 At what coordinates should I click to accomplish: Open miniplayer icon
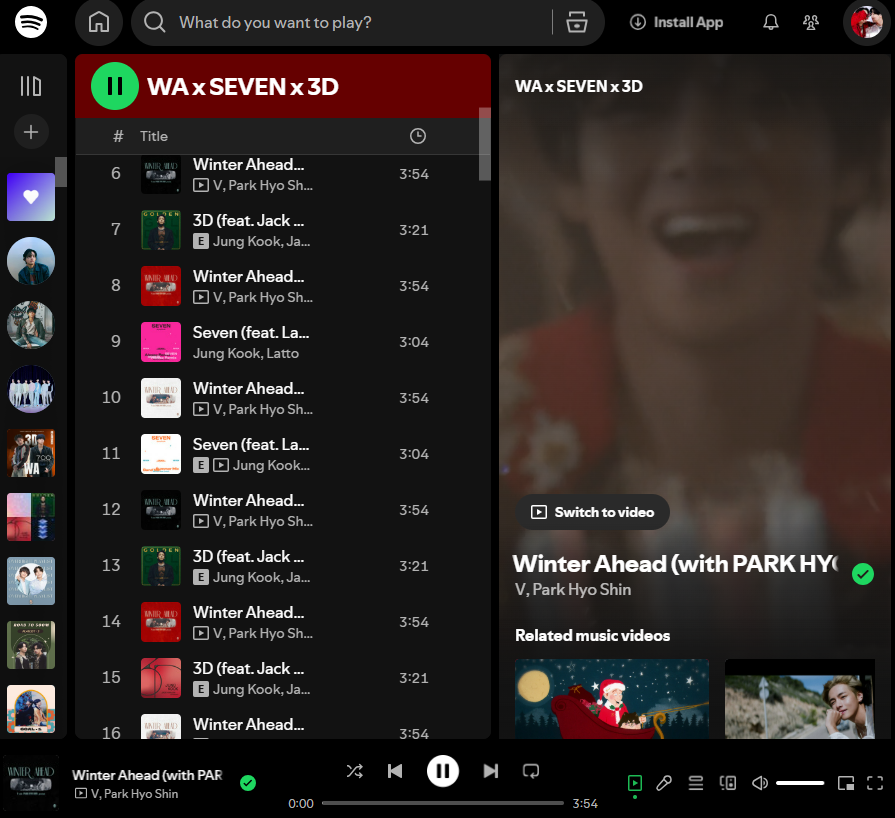[x=846, y=783]
